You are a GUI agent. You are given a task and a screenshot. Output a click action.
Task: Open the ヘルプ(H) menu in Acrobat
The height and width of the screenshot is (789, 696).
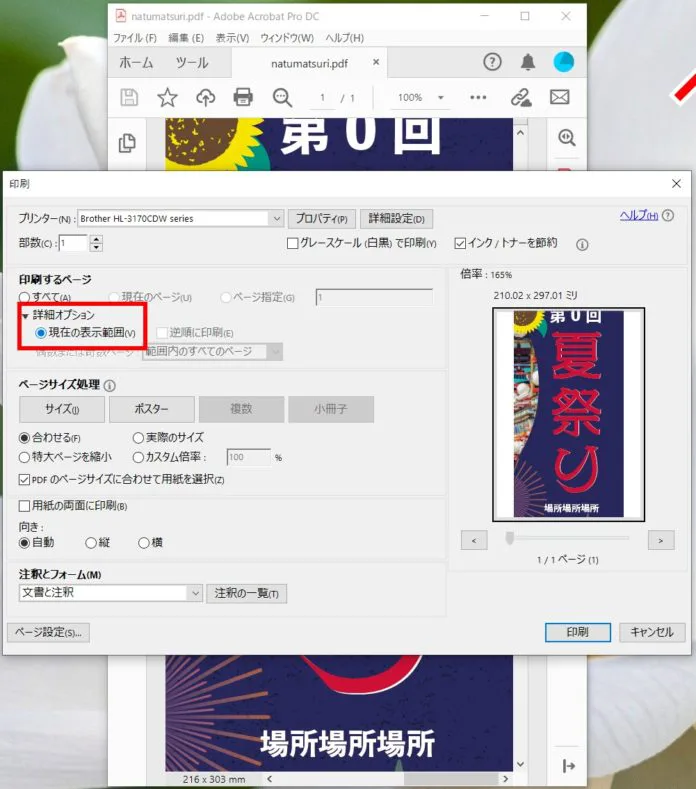pyautogui.click(x=344, y=38)
